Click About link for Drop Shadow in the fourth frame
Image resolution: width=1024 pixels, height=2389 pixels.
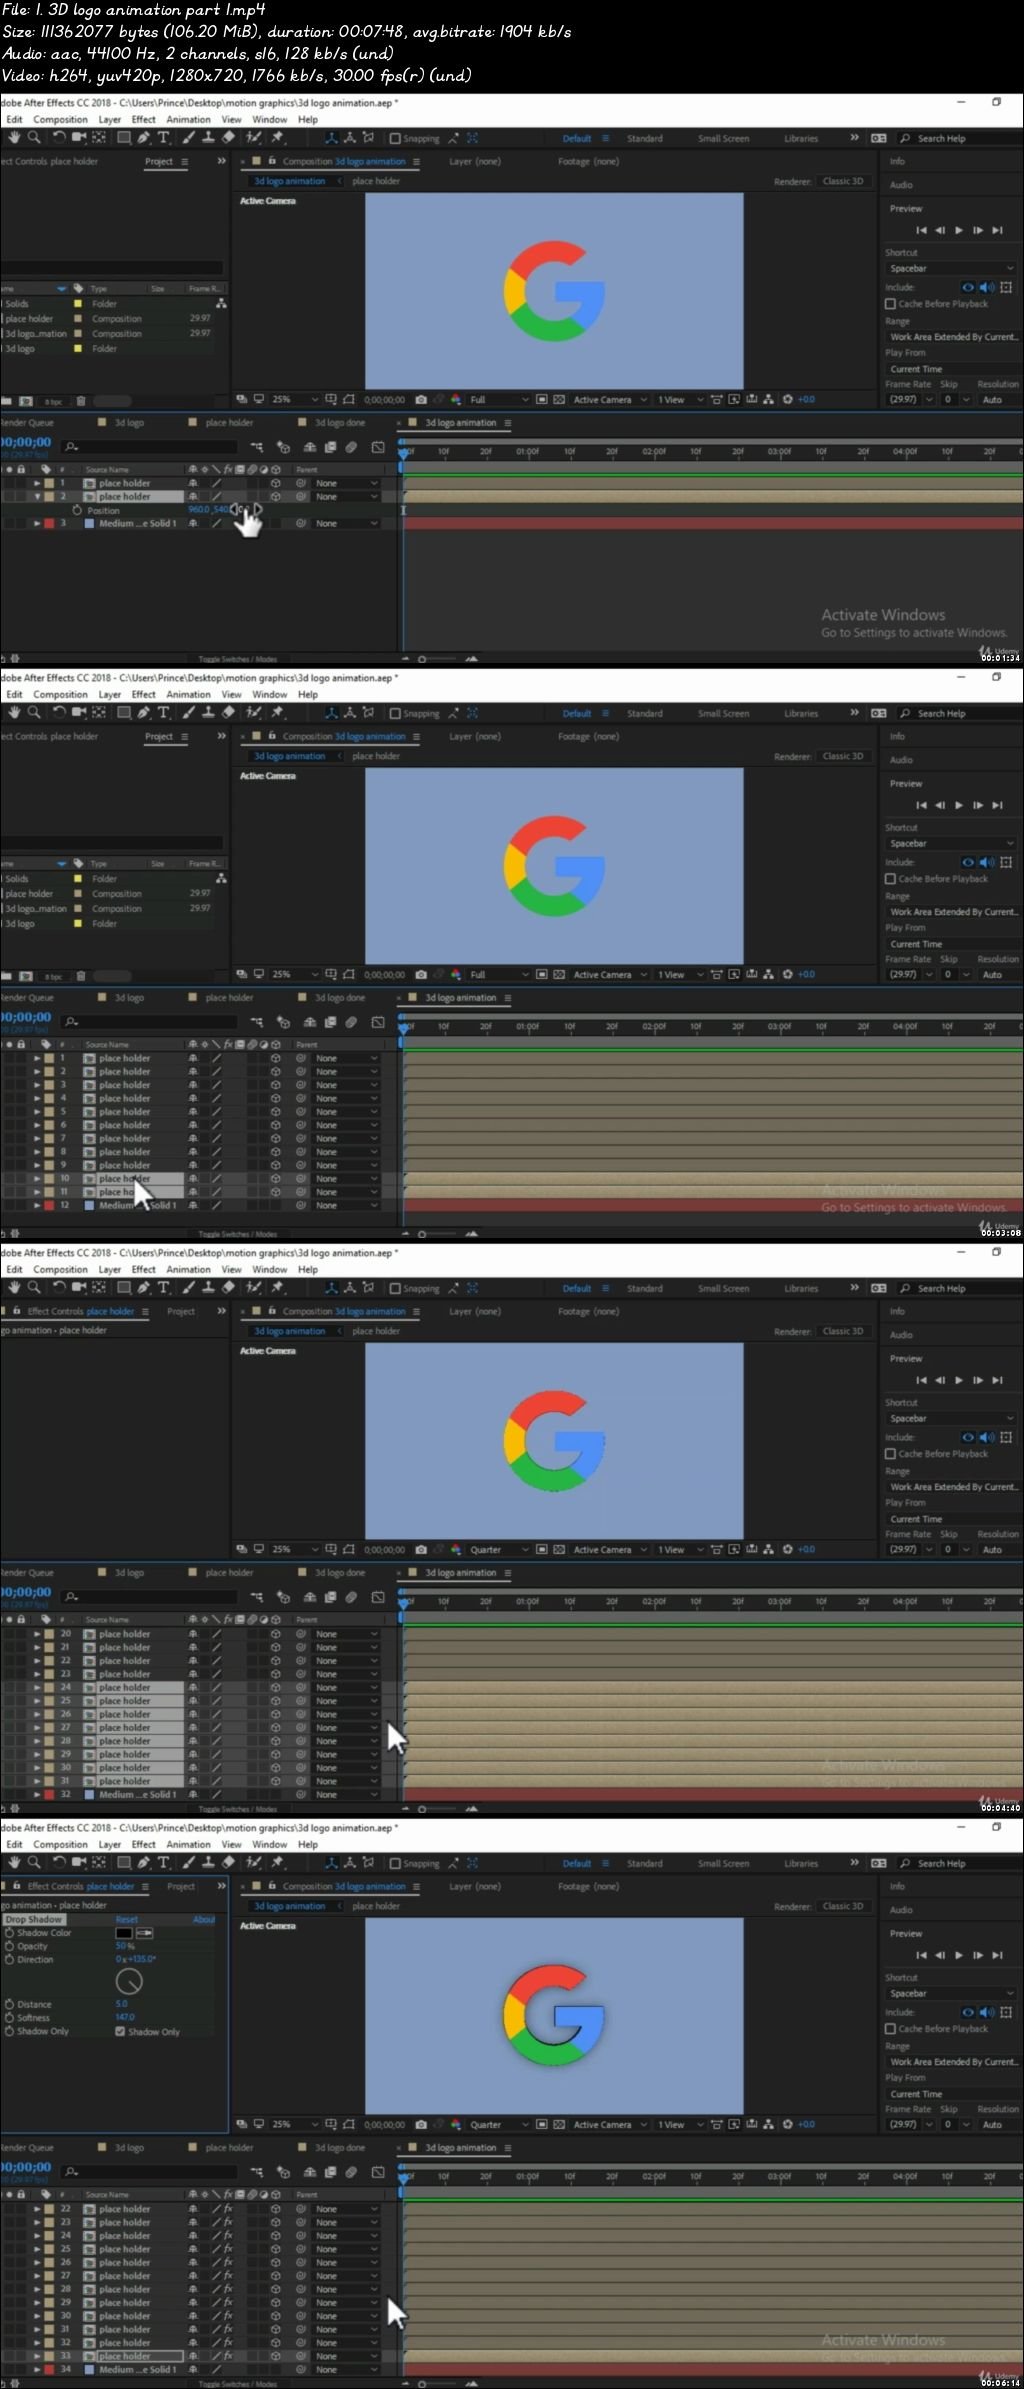pyautogui.click(x=204, y=1920)
